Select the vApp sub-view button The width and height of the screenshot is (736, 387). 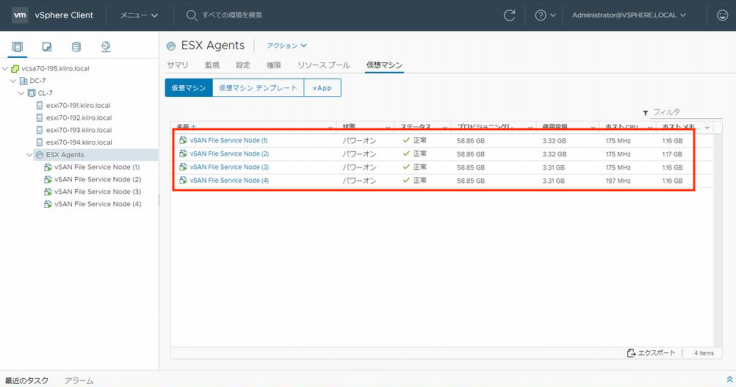pos(322,88)
